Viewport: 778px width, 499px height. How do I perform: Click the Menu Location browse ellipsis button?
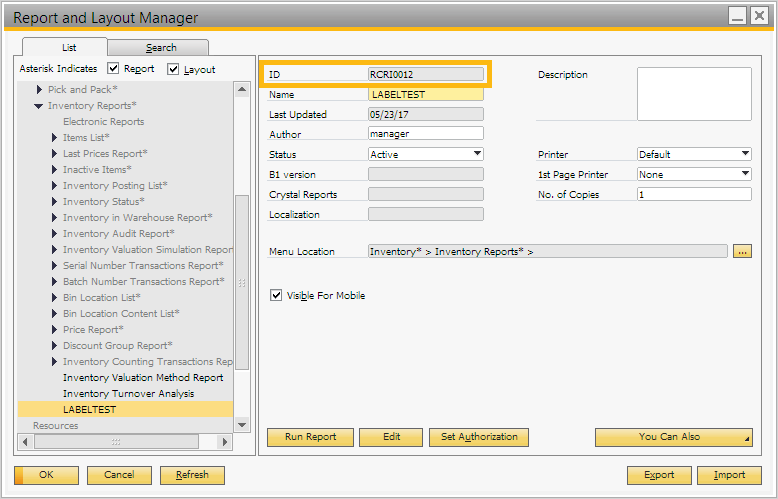coord(741,252)
